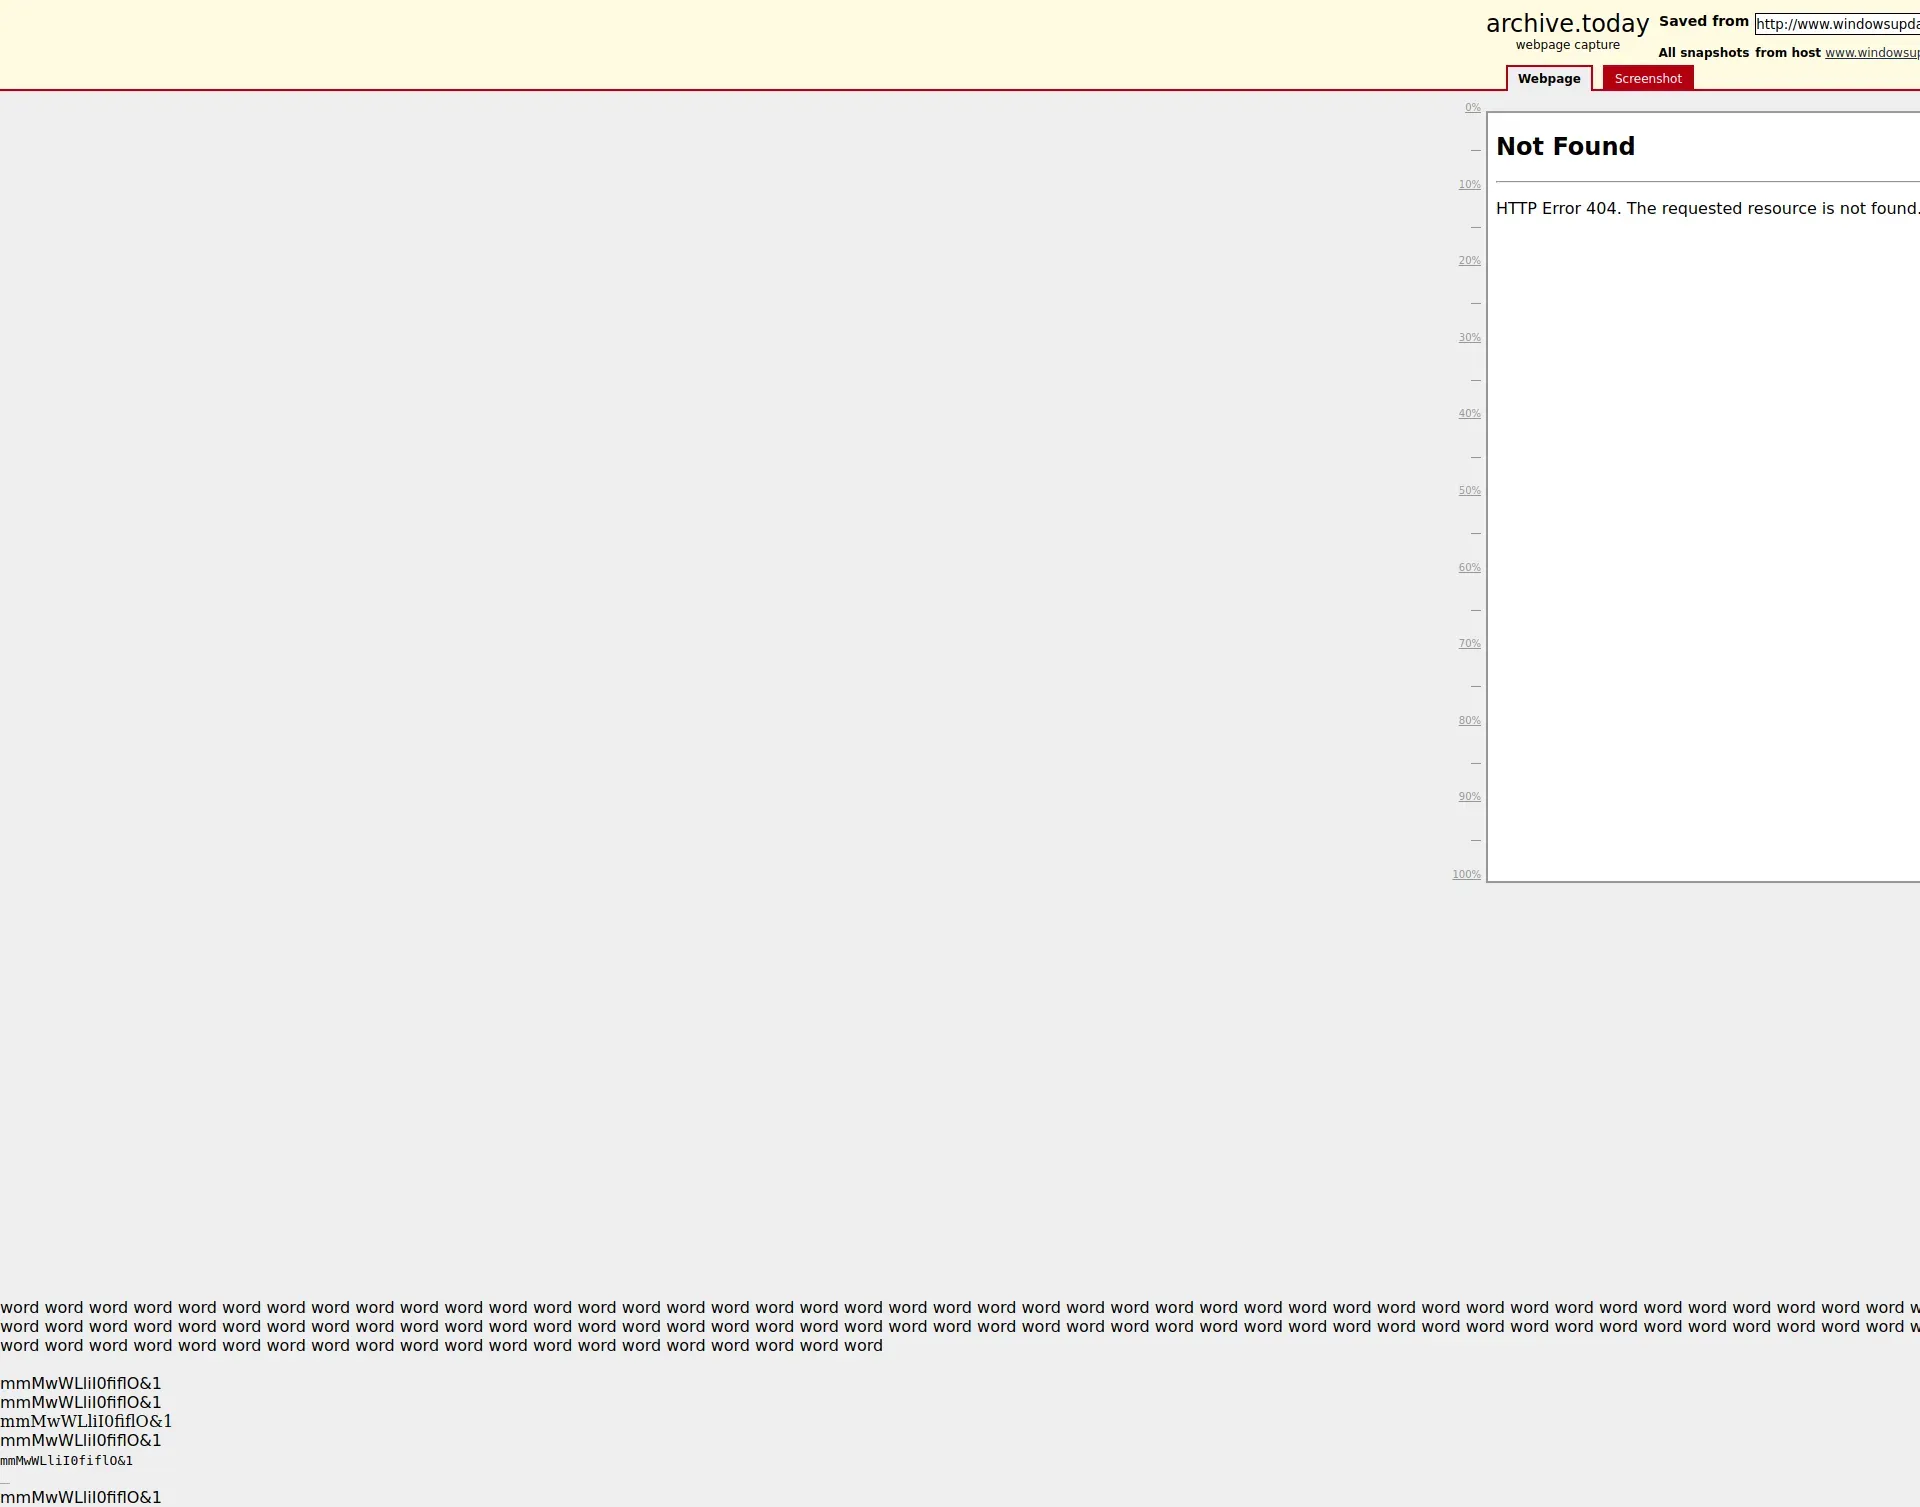Jump to the 100% end marker
This screenshot has width=1920, height=1507.
coord(1466,875)
